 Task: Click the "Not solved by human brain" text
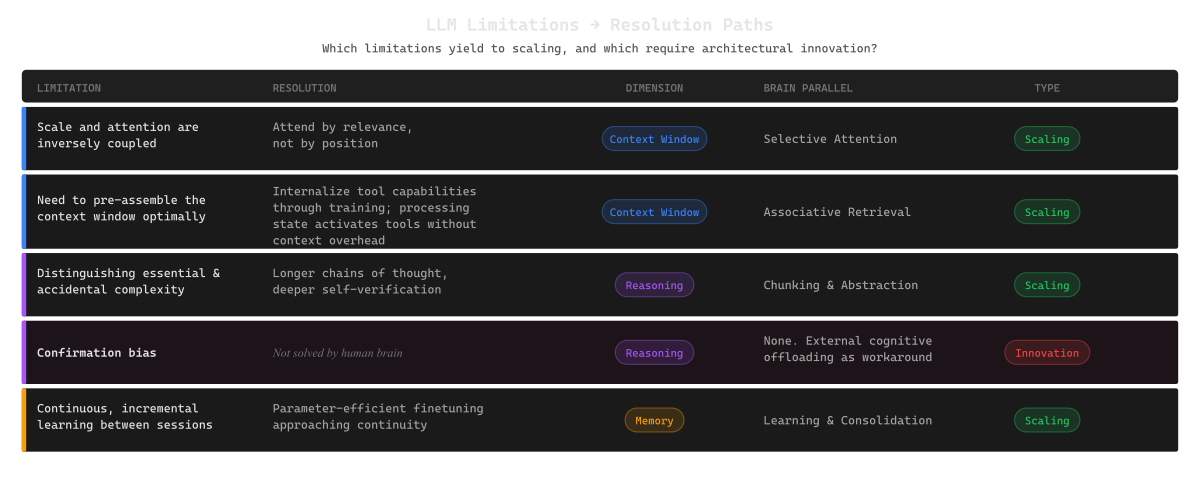pyautogui.click(x=337, y=353)
